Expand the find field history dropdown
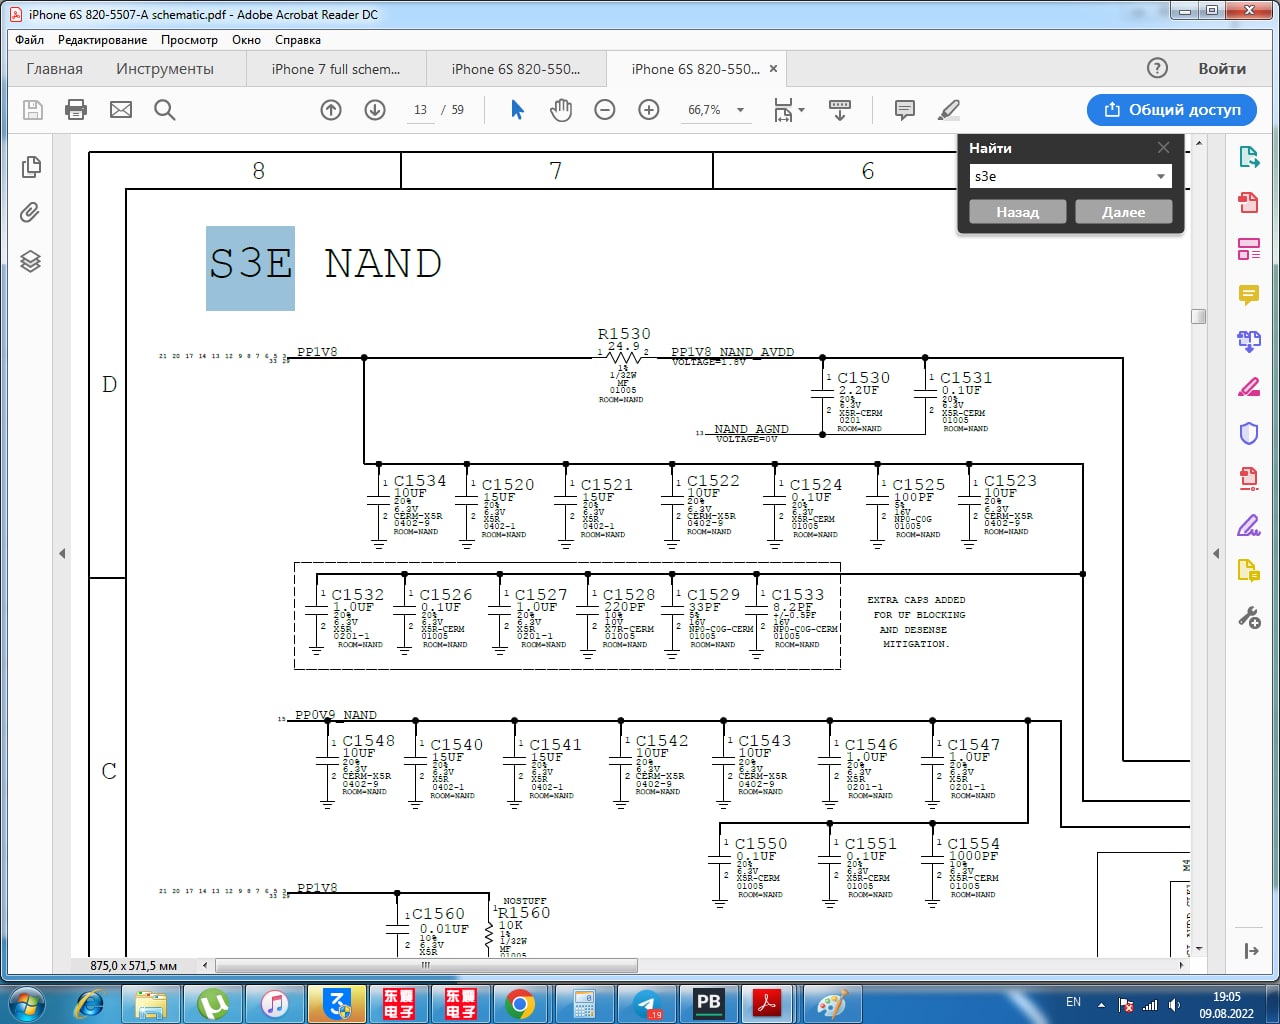The image size is (1280, 1024). [1160, 176]
